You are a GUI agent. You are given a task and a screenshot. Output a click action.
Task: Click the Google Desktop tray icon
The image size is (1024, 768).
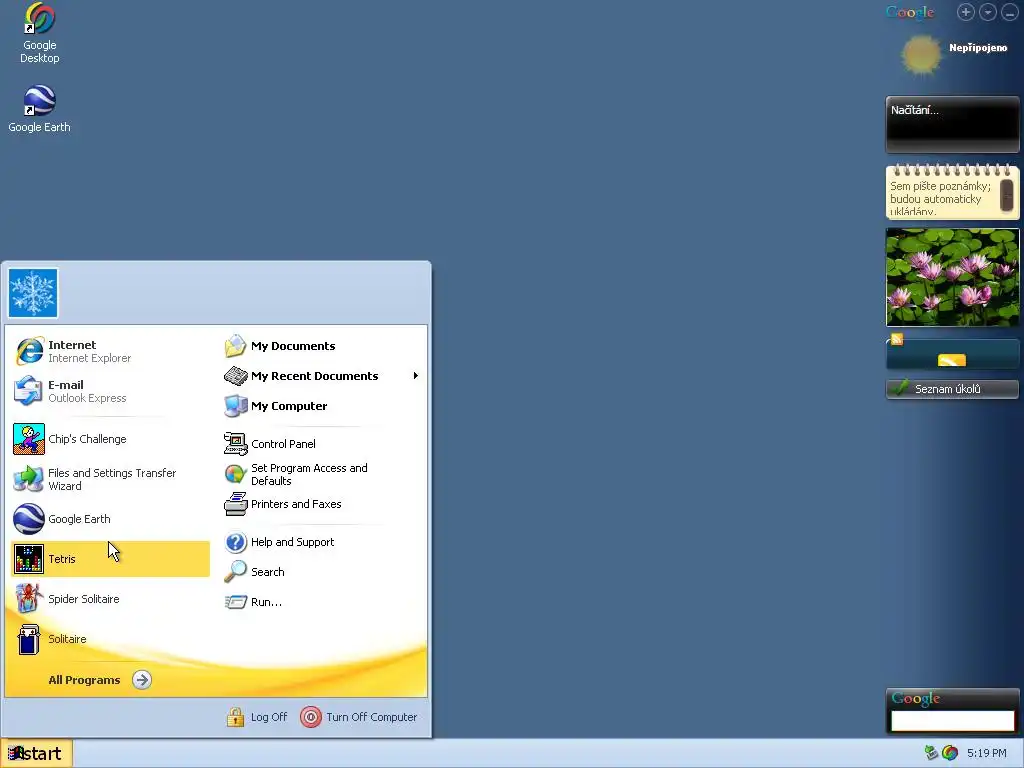[950, 753]
